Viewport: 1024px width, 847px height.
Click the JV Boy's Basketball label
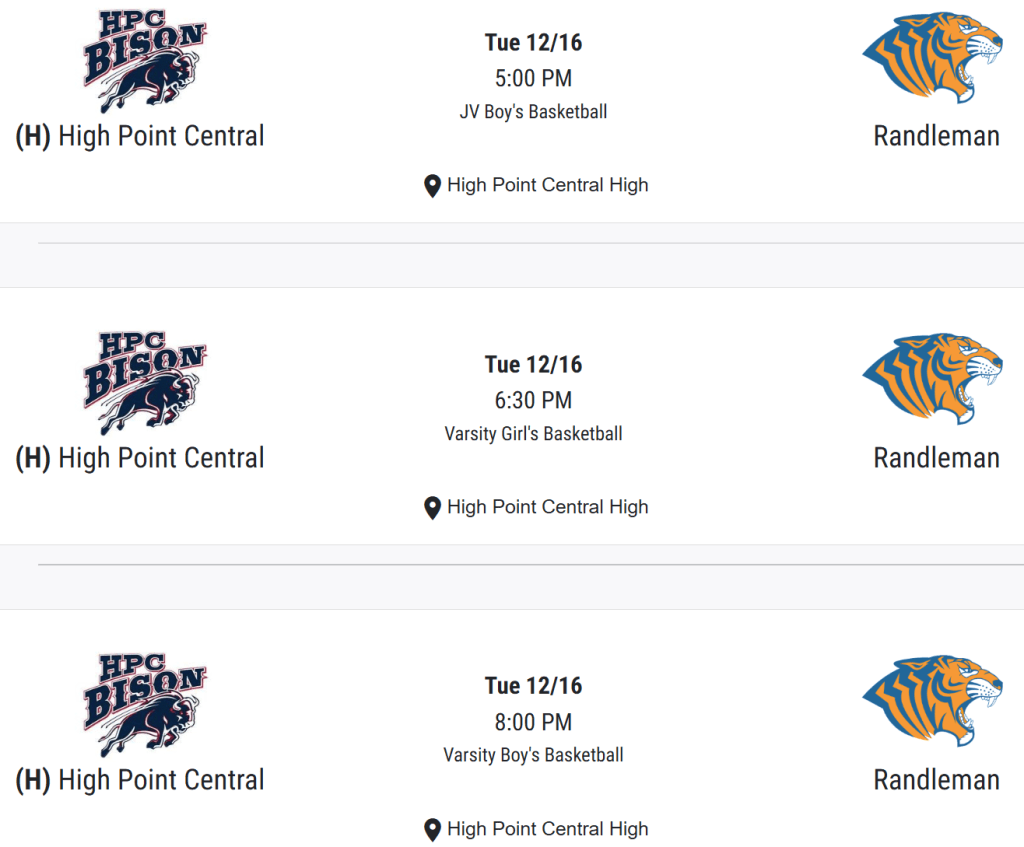pyautogui.click(x=533, y=112)
